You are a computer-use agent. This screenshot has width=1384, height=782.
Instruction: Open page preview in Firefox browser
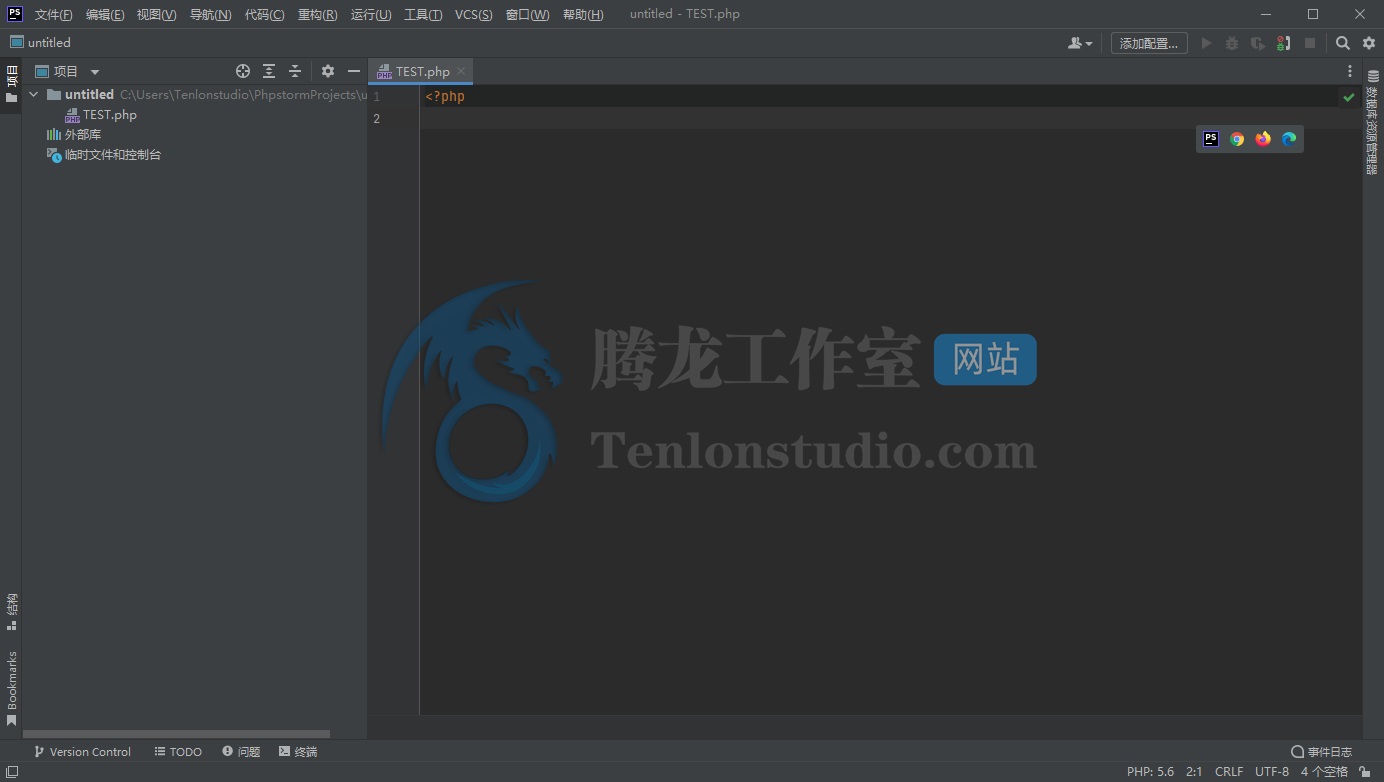(x=1263, y=139)
